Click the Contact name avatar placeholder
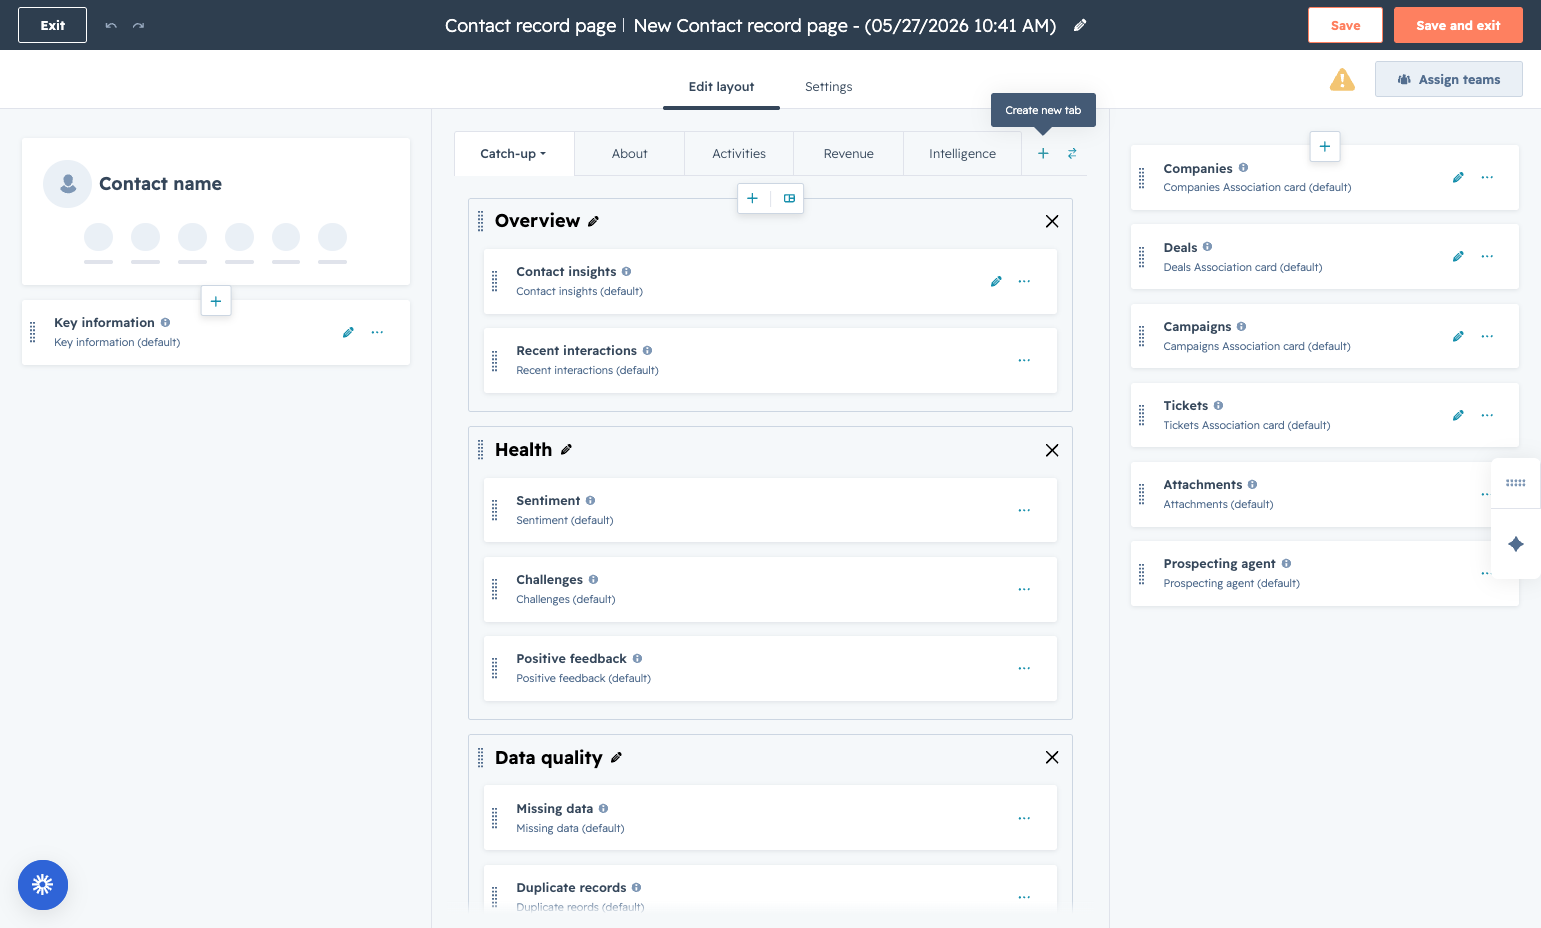1541x928 pixels. point(68,184)
